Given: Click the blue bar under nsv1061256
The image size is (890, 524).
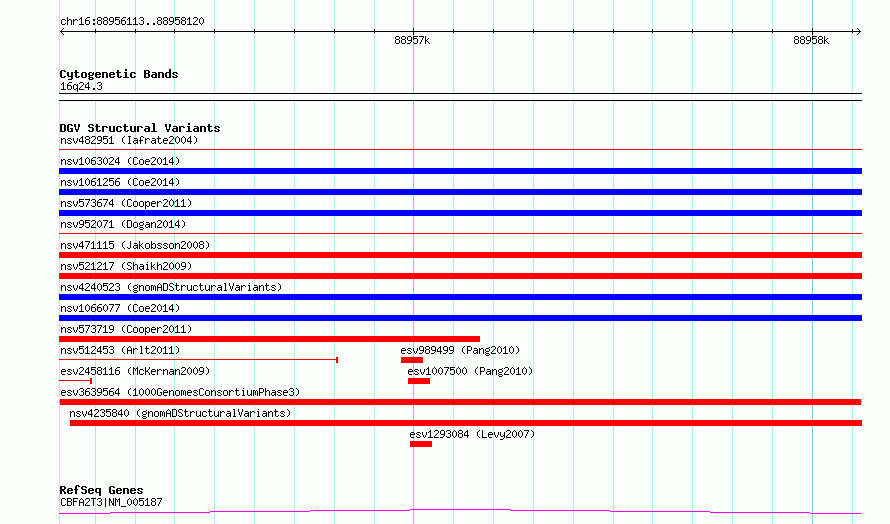Looking at the screenshot, I should tap(460, 192).
